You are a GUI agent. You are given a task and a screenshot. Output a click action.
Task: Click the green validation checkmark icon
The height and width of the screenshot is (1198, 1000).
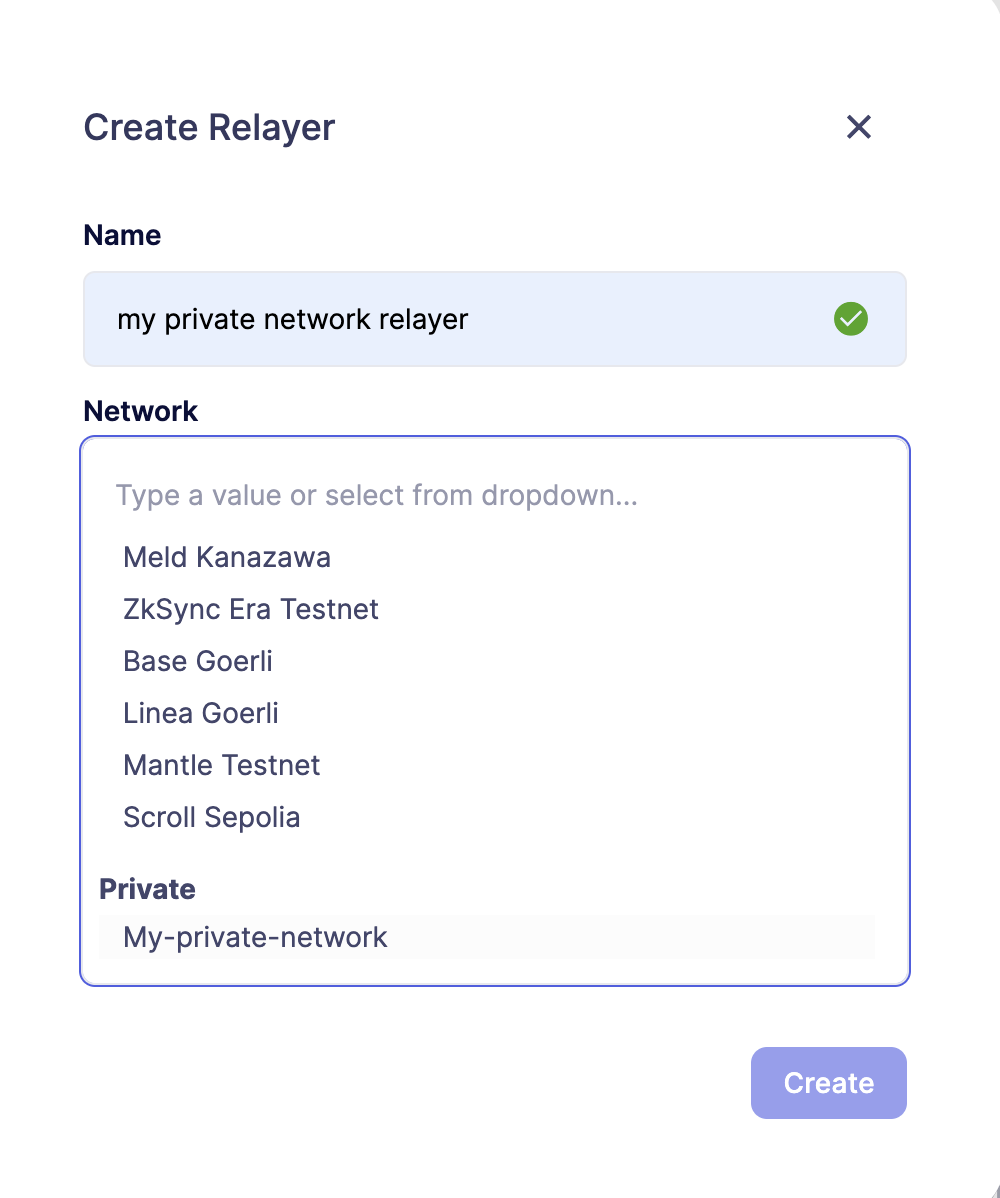(850, 318)
